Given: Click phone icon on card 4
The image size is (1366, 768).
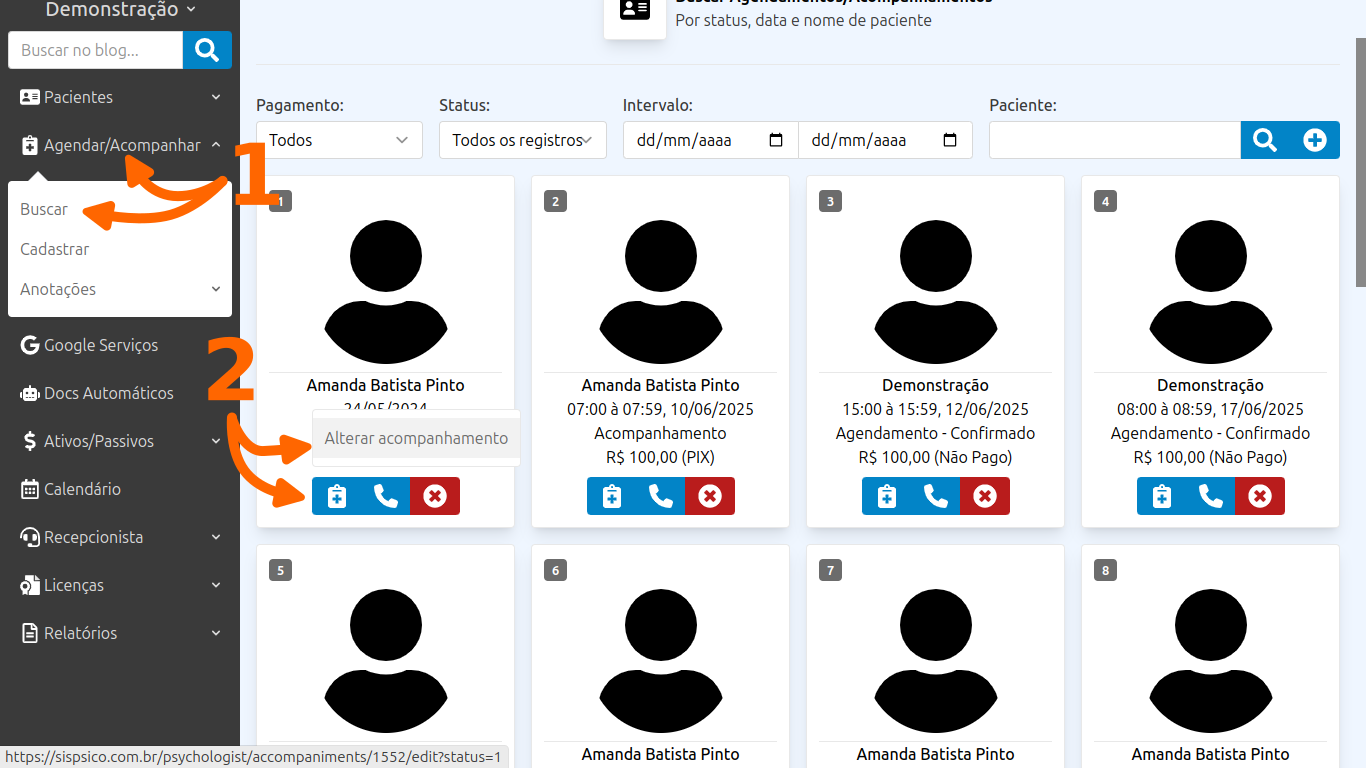Looking at the screenshot, I should tap(1210, 496).
